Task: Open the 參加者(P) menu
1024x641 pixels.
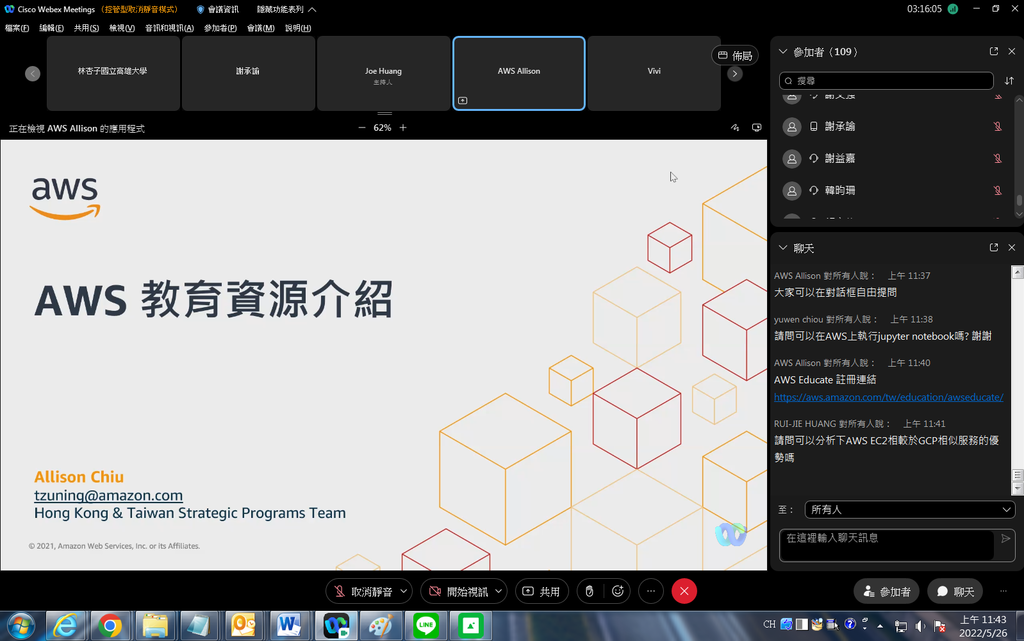Action: coord(220,28)
